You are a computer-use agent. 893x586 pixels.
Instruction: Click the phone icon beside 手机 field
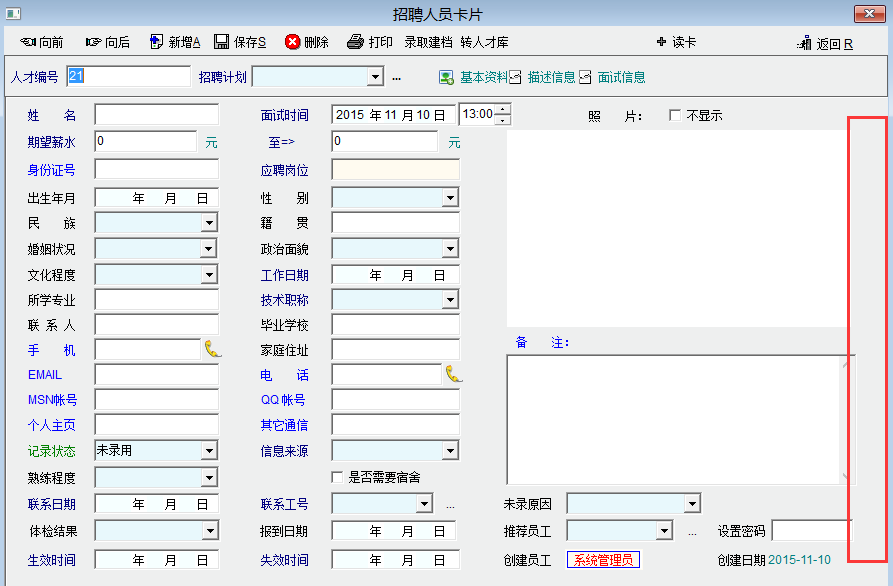[x=213, y=349]
